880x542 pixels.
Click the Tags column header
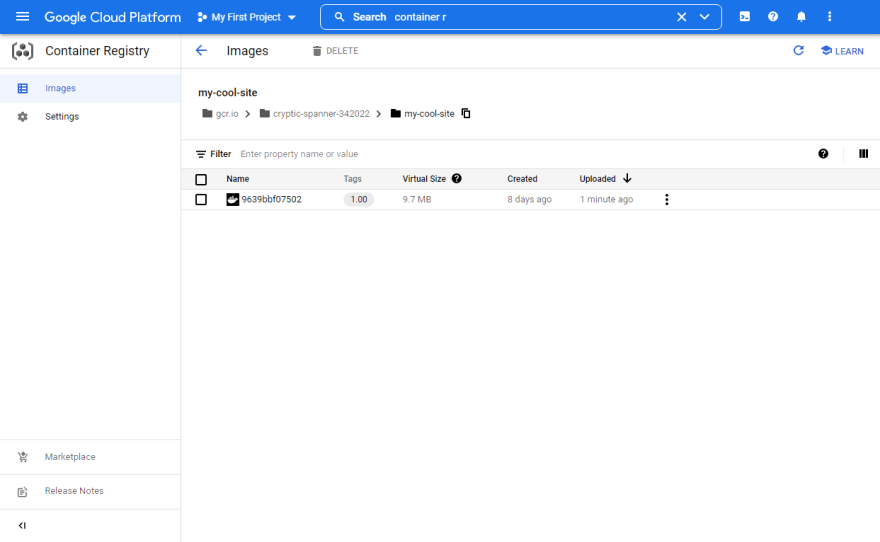(x=352, y=179)
